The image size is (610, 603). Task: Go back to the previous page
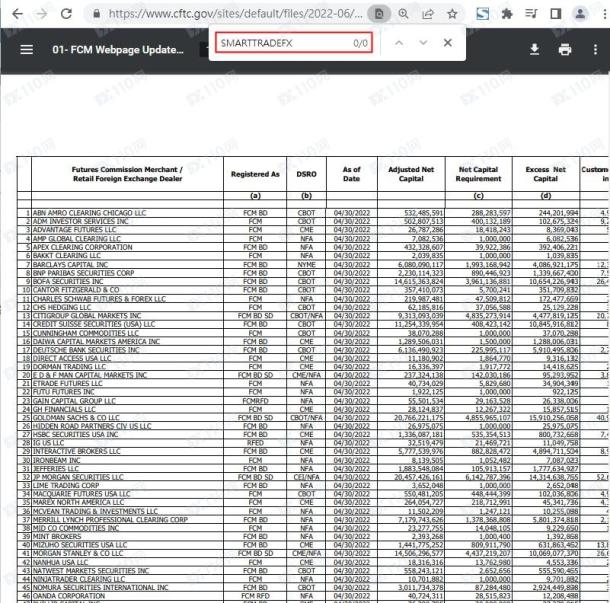coord(17,14)
